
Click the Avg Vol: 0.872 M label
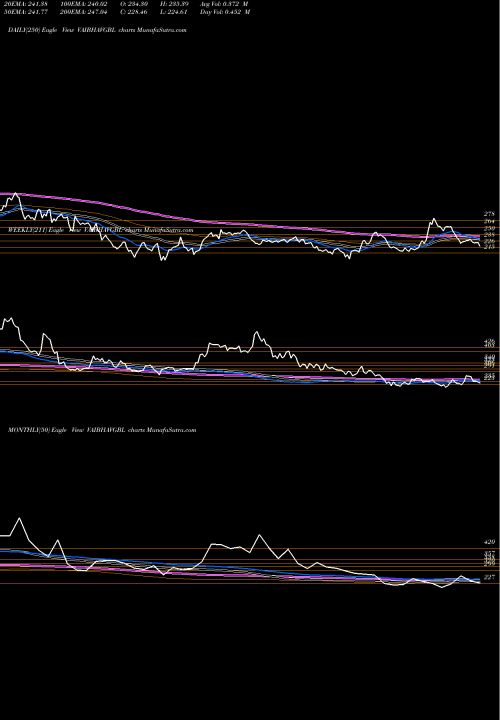[225, 4]
